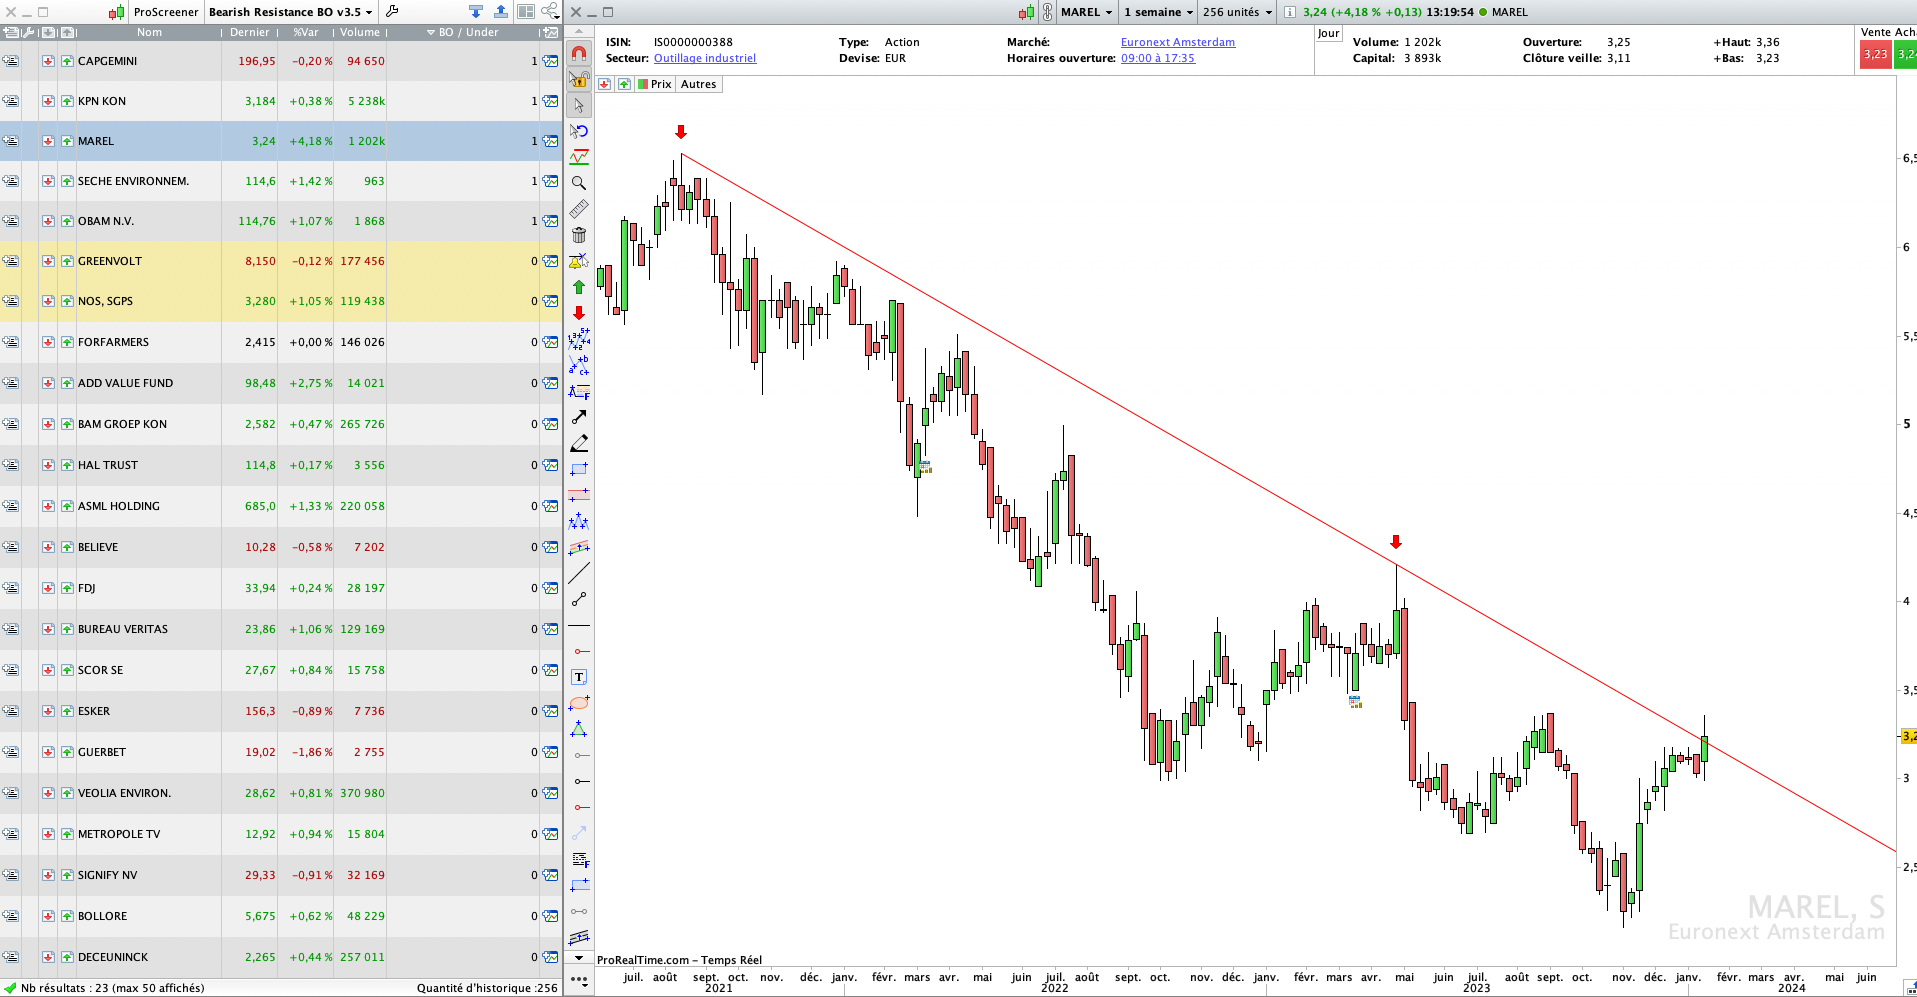
Task: Click the trash can delete tool
Action: coord(579,235)
